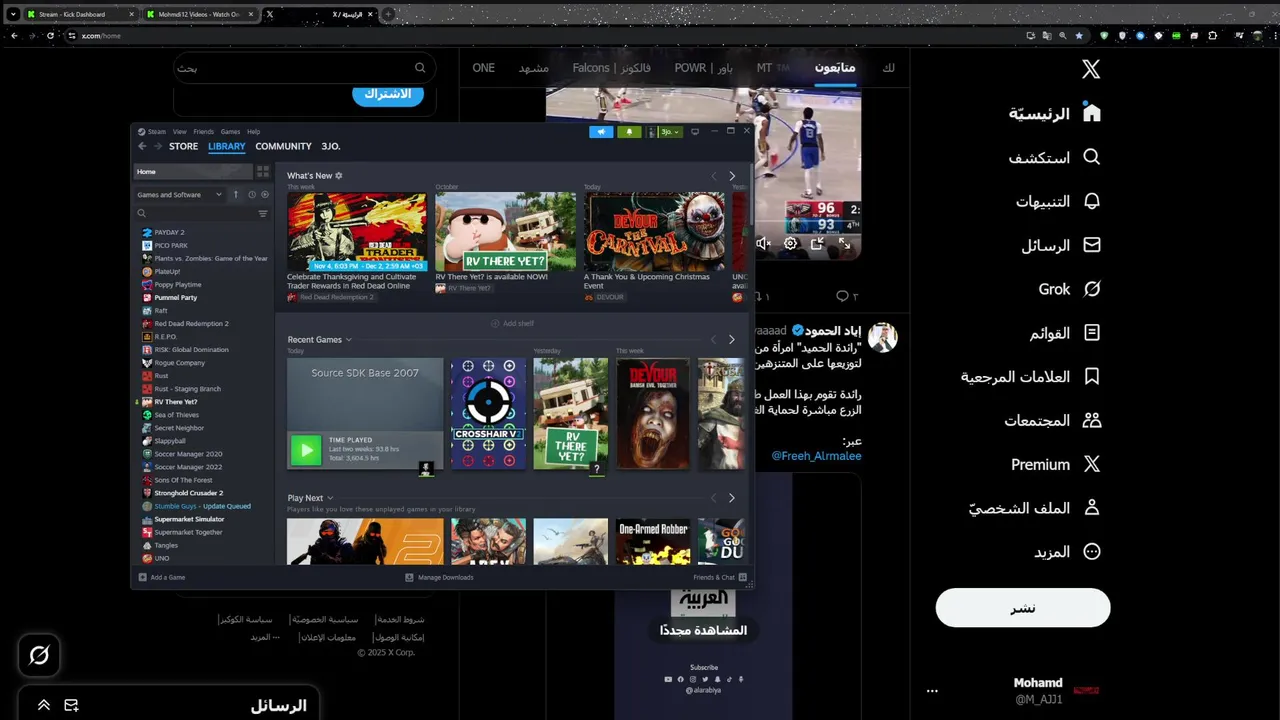Open the Games menu in Steam
The image size is (1280, 720).
point(231,132)
